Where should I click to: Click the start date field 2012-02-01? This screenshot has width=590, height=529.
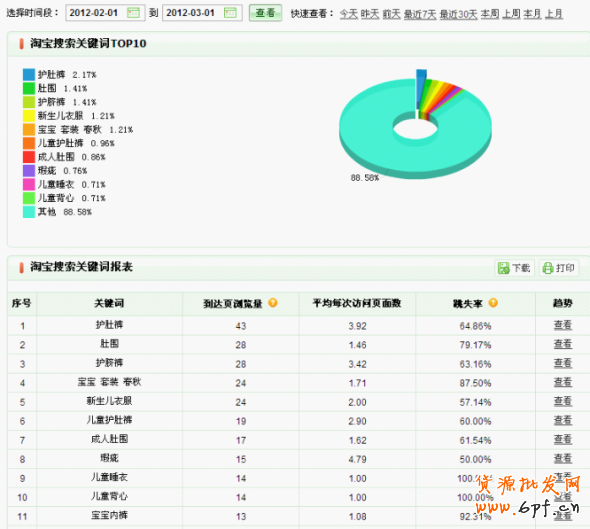pos(105,13)
